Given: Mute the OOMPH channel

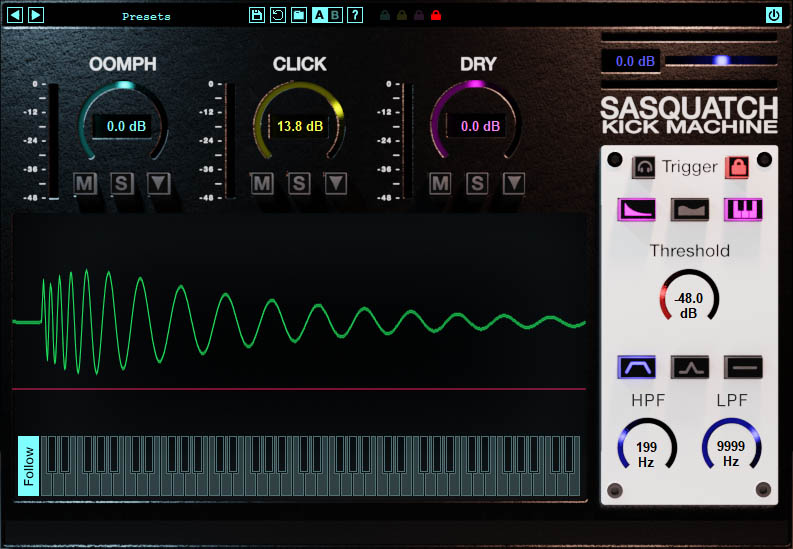Looking at the screenshot, I should click(85, 183).
